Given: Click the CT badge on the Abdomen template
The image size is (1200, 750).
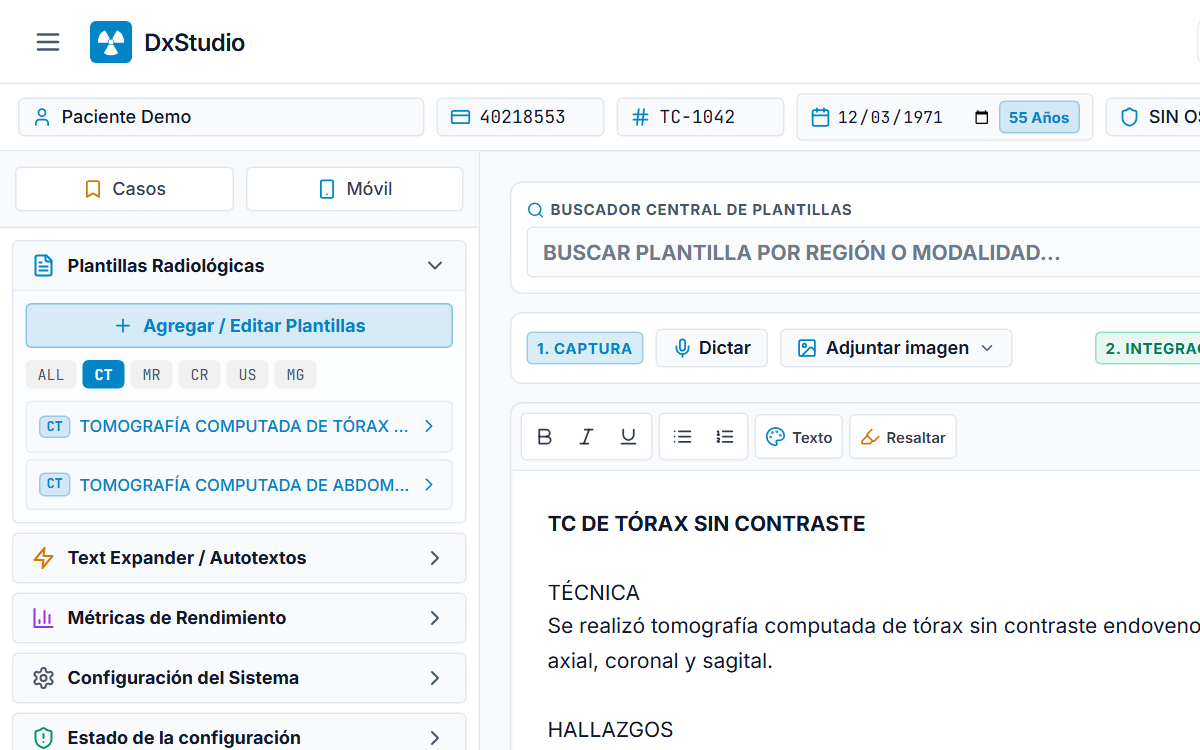Looking at the screenshot, I should click(55, 484).
